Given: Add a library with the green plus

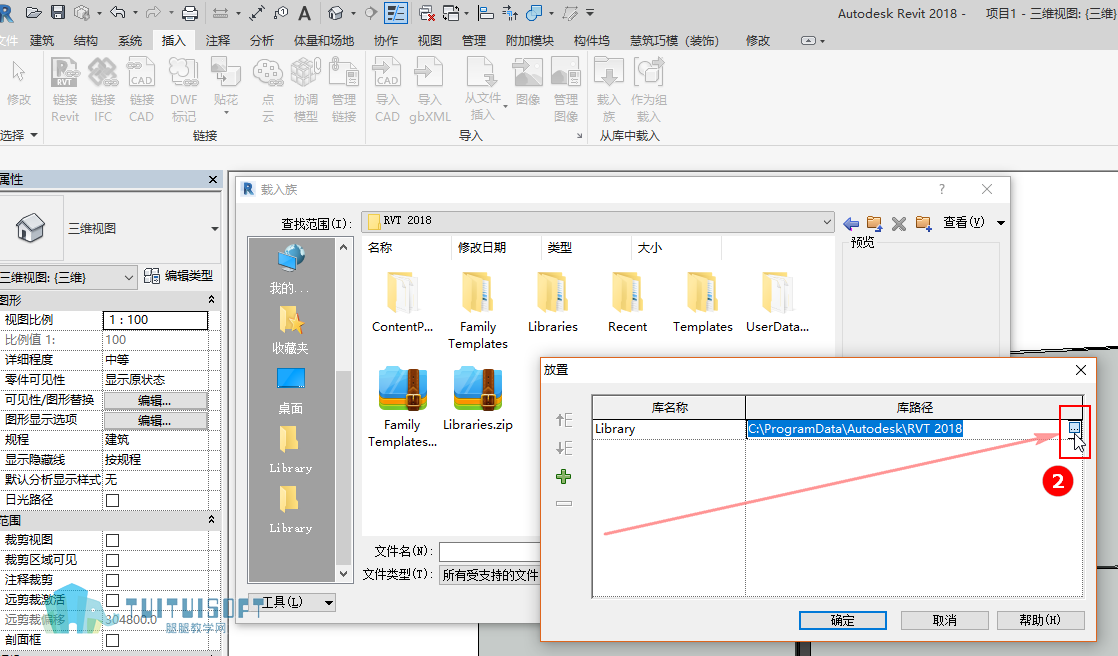Looking at the screenshot, I should 563,476.
